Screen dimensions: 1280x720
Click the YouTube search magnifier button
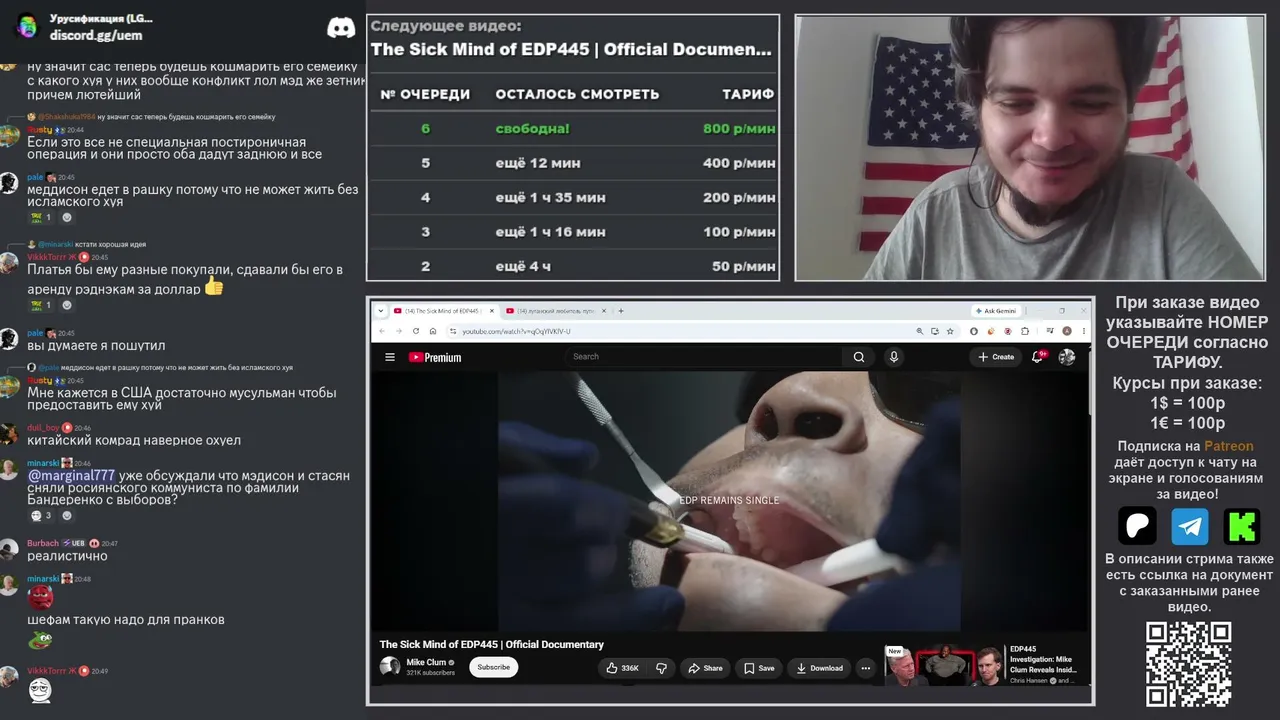[859, 357]
